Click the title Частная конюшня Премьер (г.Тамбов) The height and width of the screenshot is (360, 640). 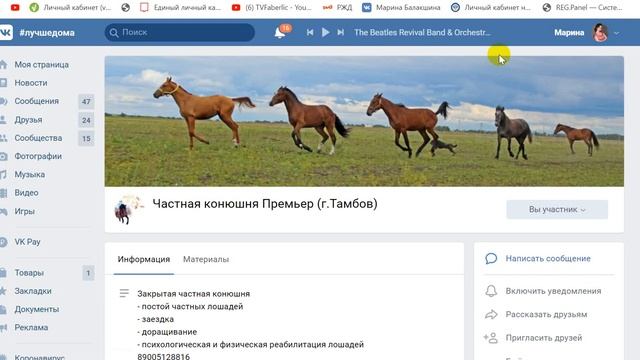[265, 204]
